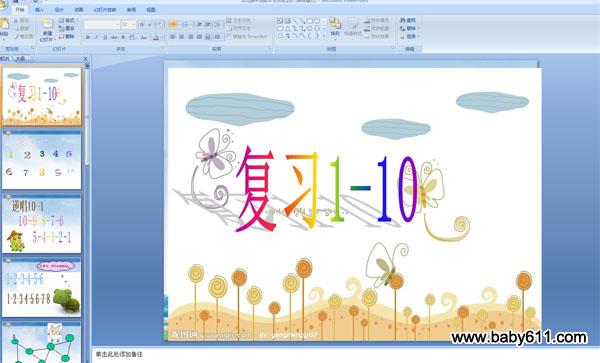Screen dimensions: 600x363
Task: Open the font size dropdown
Action: tap(134, 24)
